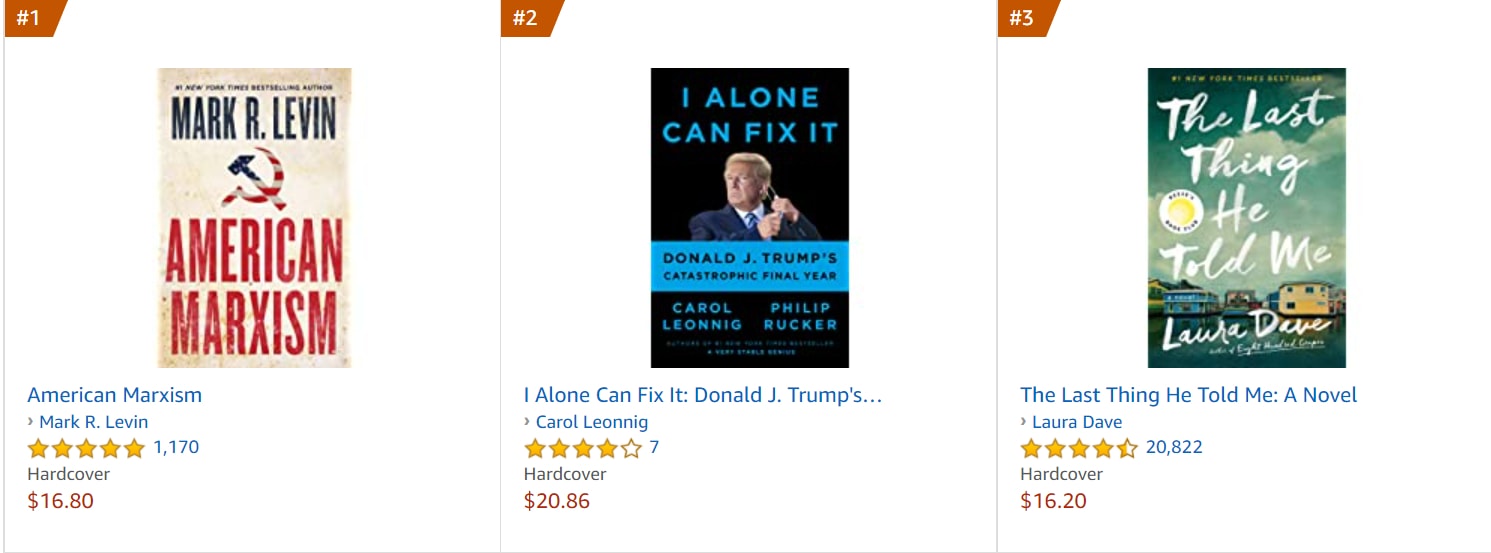
Task: Click the $20.86 price
Action: tap(557, 501)
